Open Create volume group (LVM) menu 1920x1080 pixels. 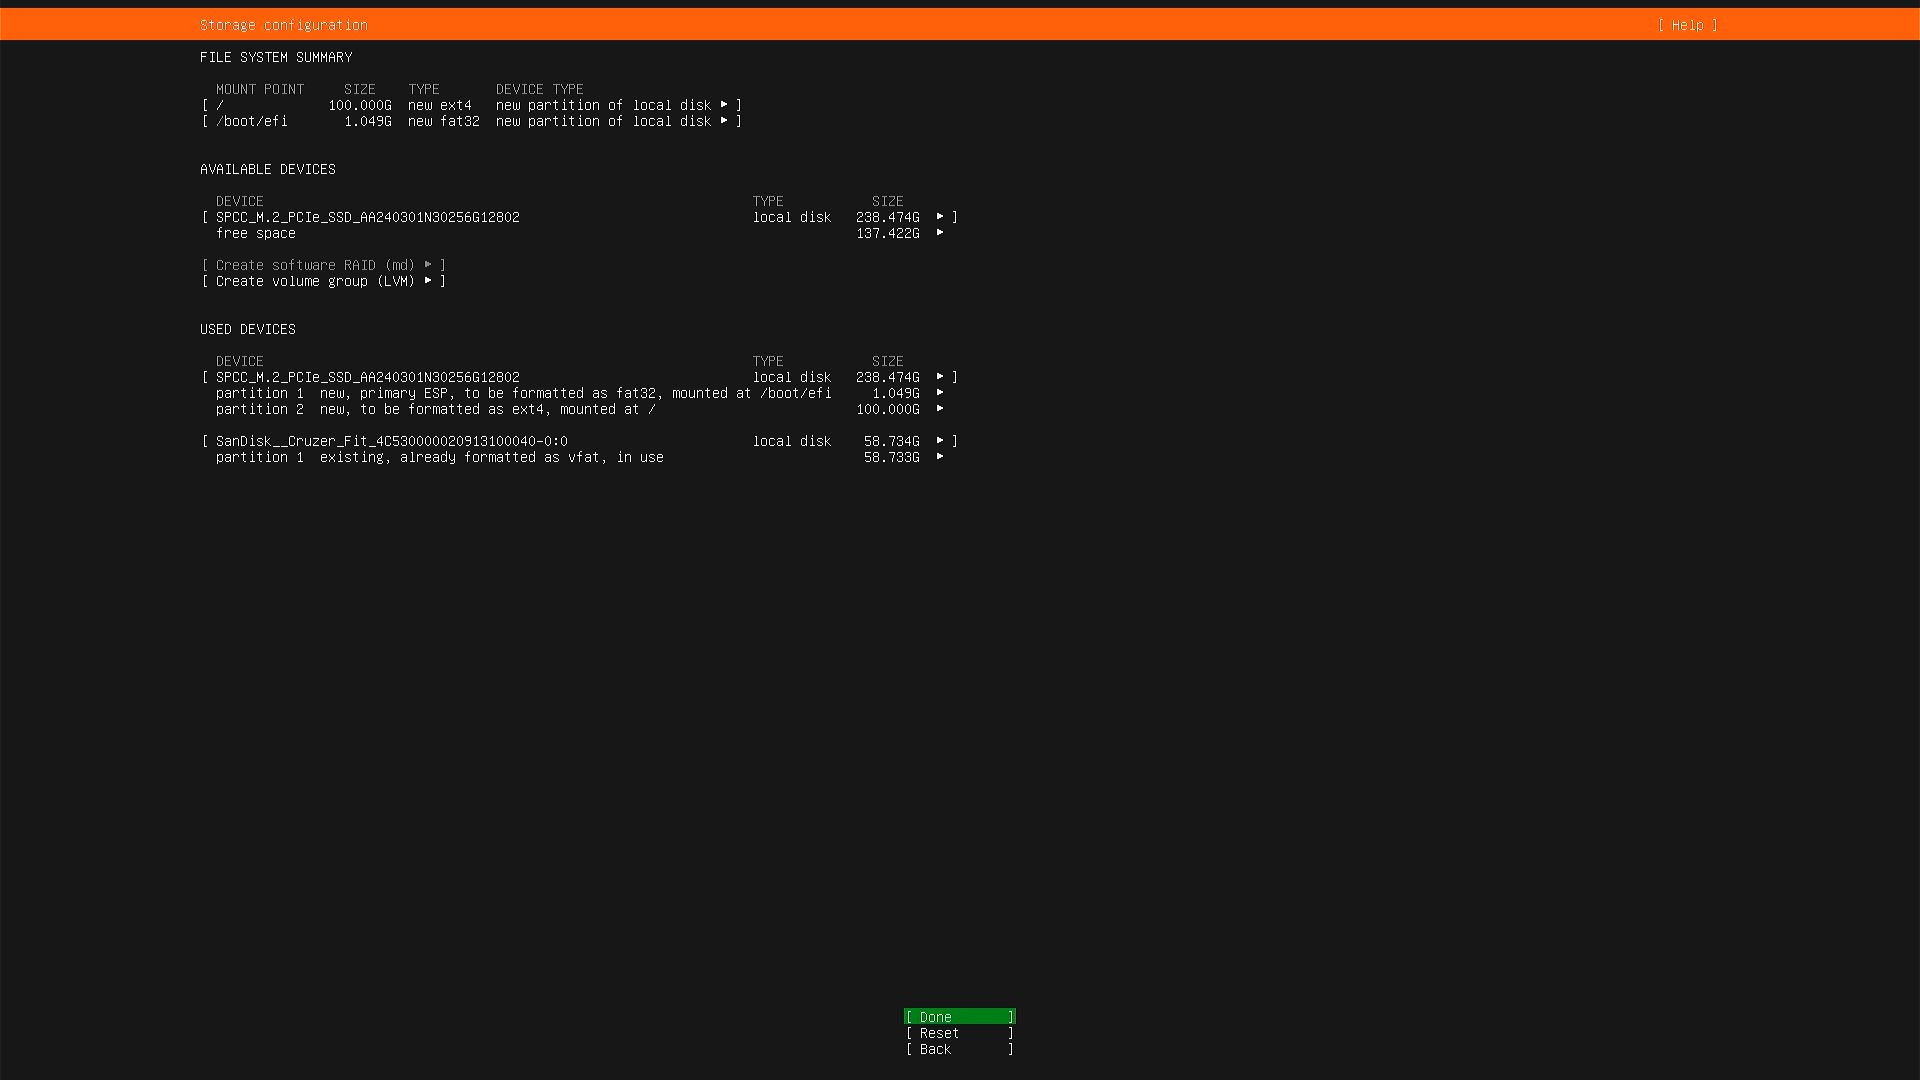[324, 281]
